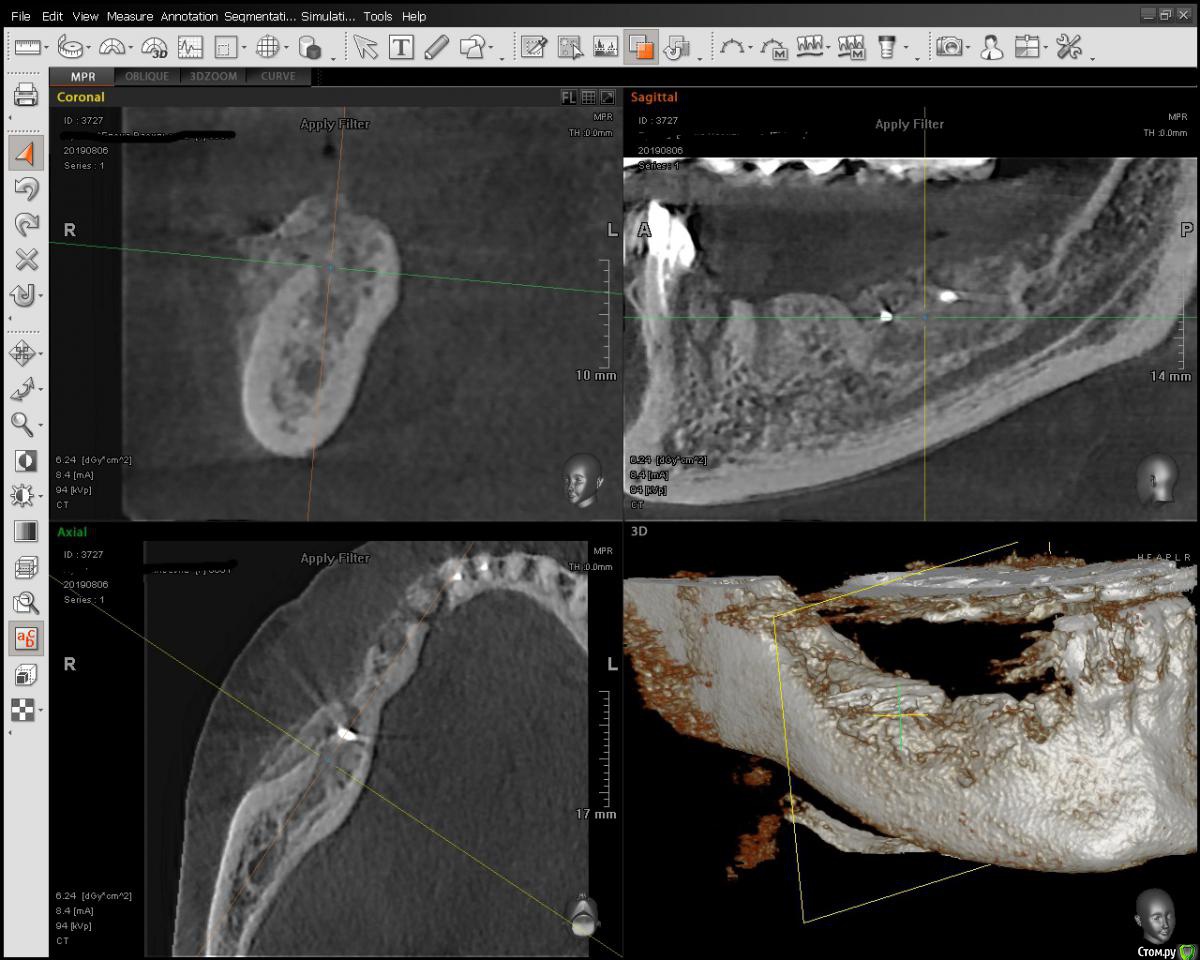This screenshot has height=960, width=1200.
Task: Open the brightness tool dropdown arrow
Action: (40, 497)
